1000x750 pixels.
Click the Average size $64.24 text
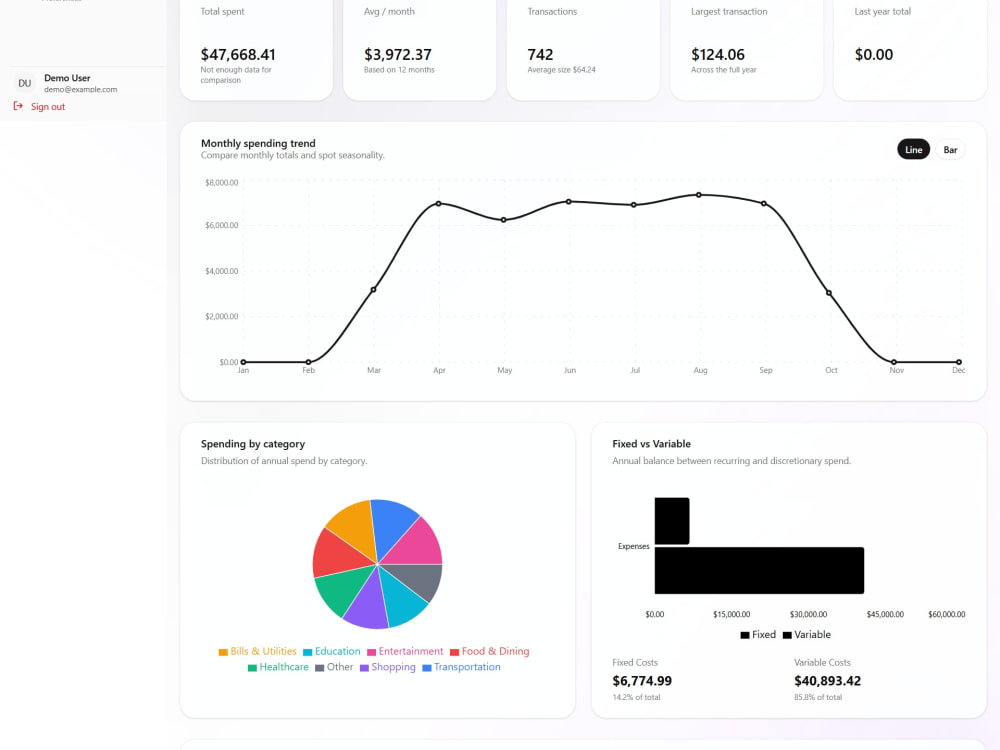561,70
